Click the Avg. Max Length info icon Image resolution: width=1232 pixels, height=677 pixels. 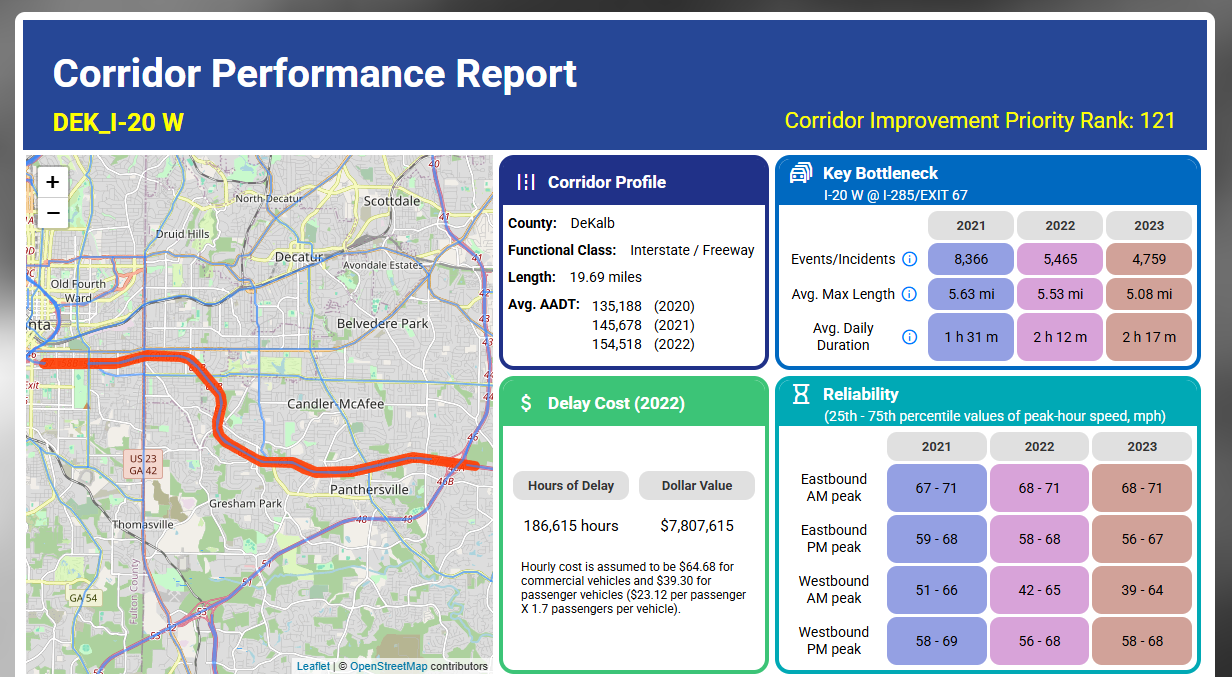click(909, 294)
